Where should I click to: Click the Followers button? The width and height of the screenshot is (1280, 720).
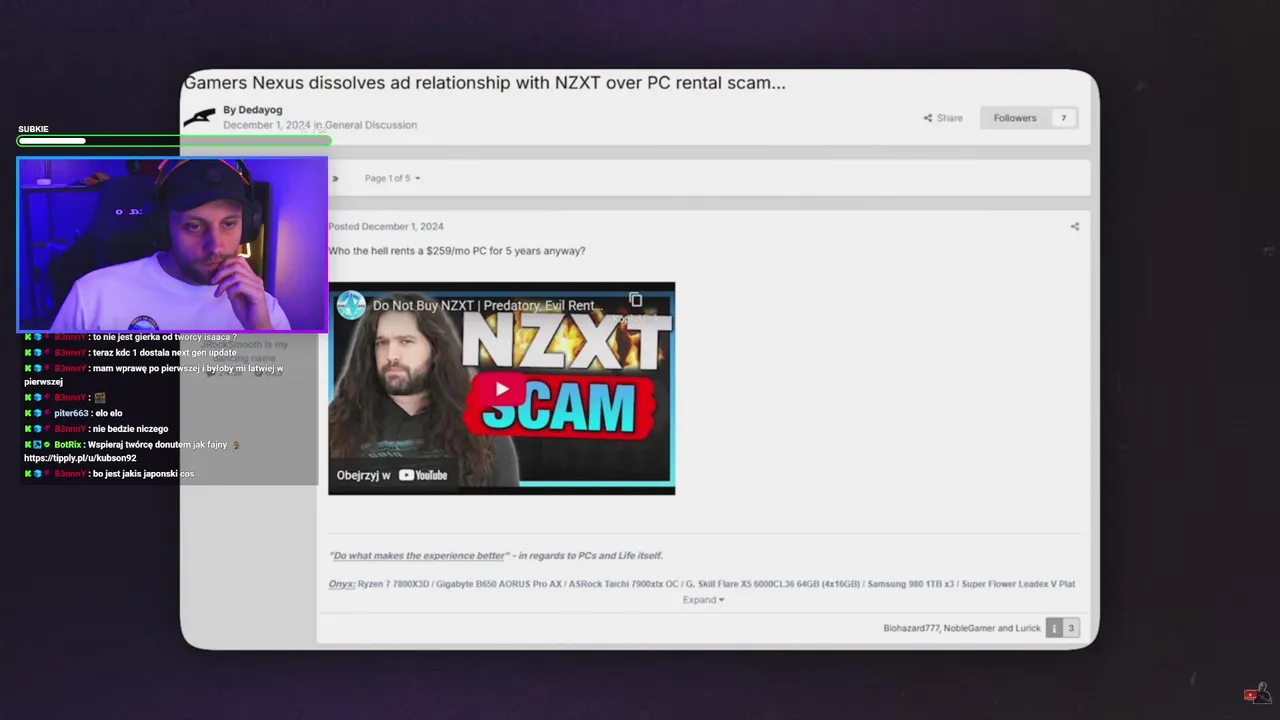coord(1015,118)
